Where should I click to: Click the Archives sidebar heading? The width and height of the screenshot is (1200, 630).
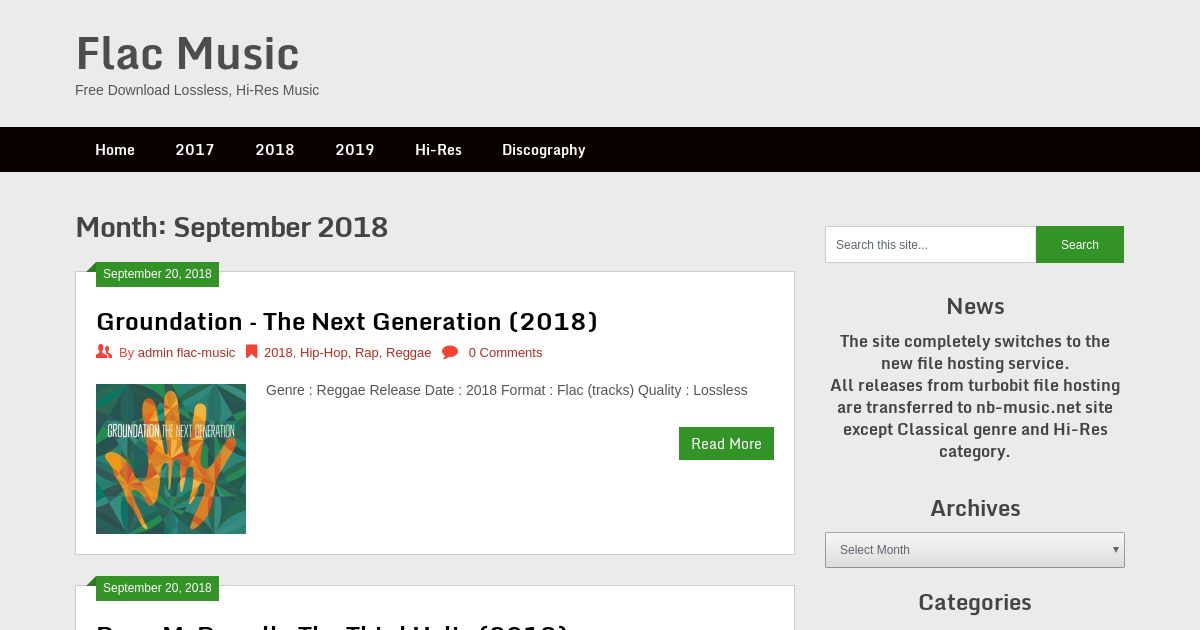coord(975,508)
